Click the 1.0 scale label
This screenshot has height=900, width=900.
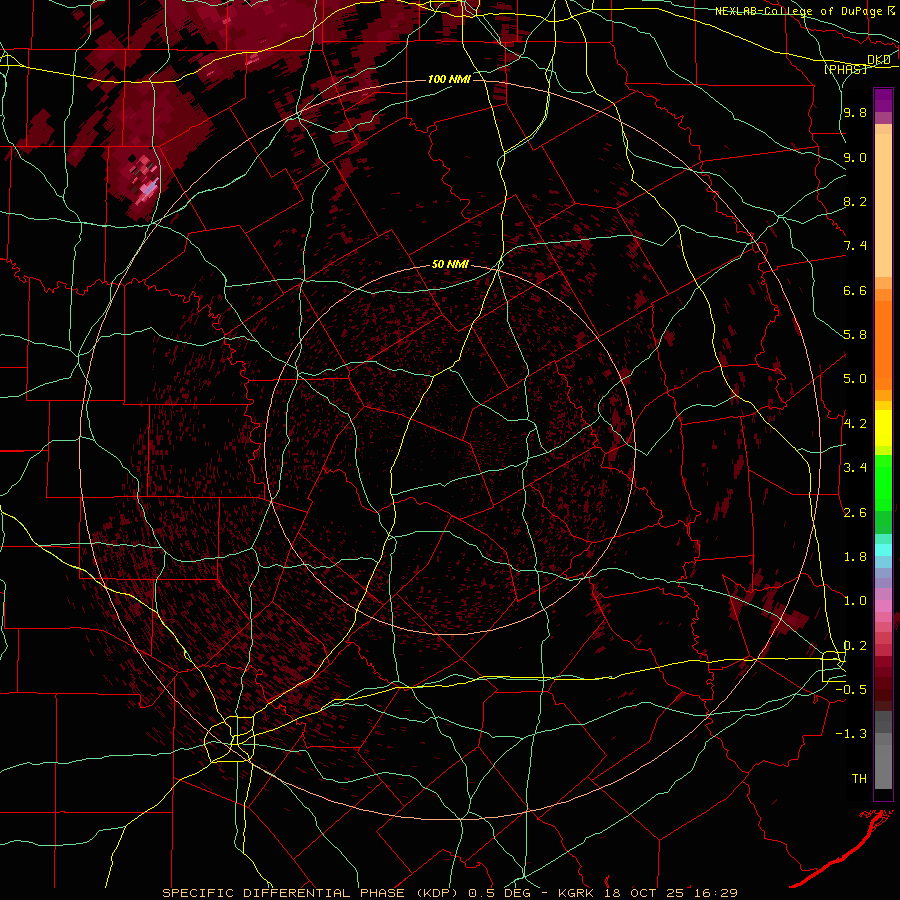(855, 601)
